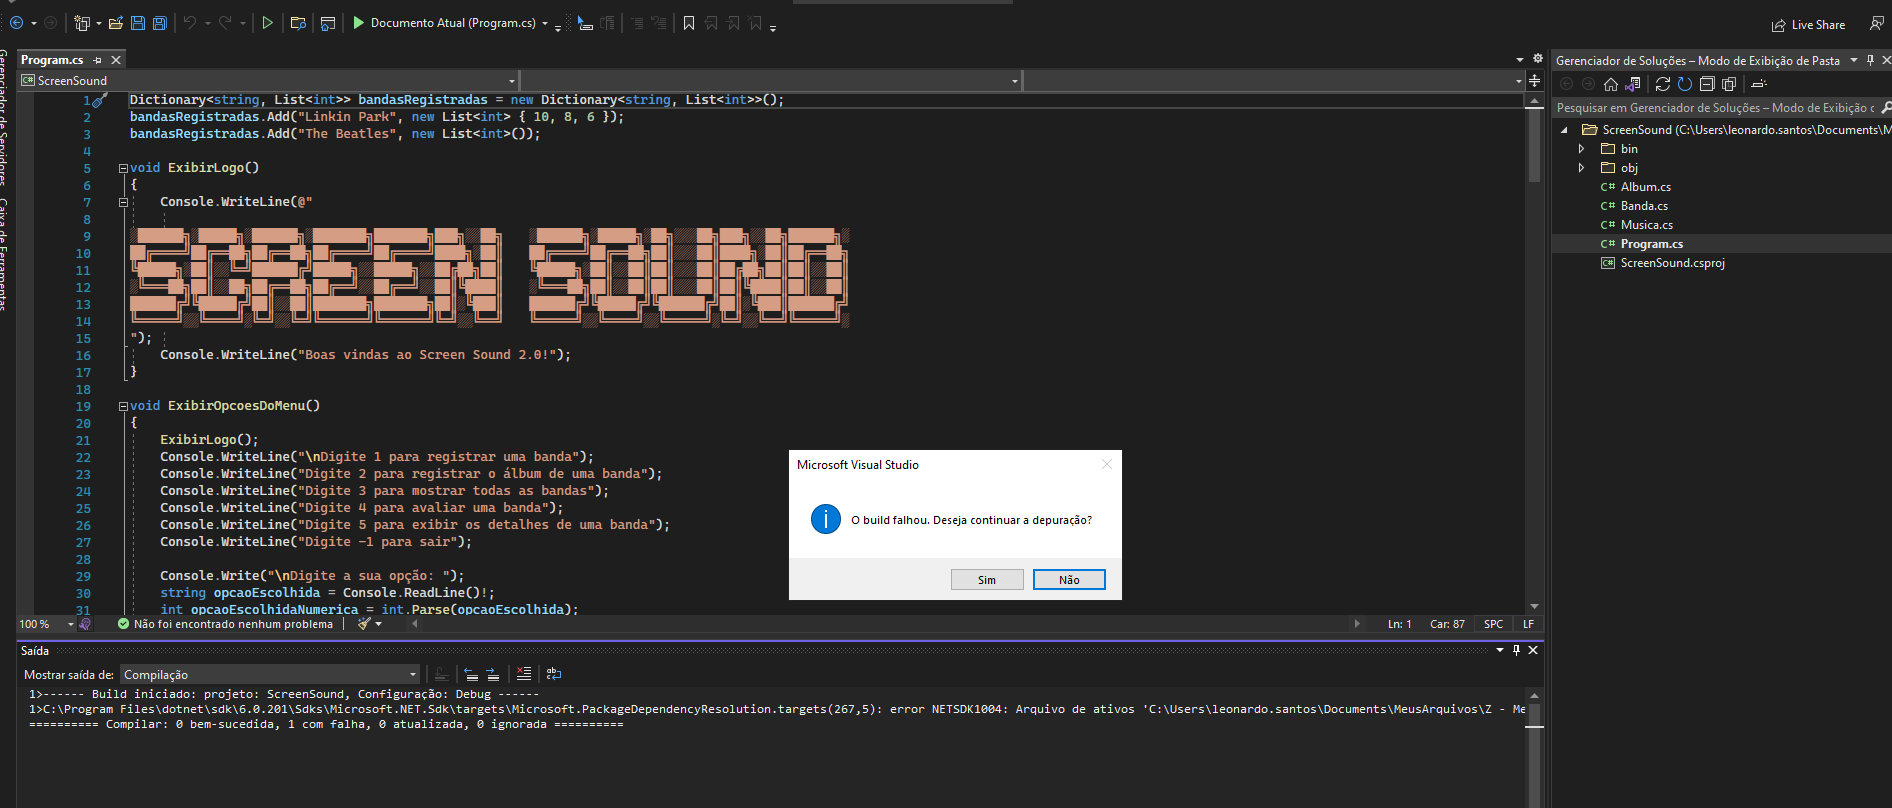Toggle auto-hide pin on the Saída panel
Screen dimensions: 1892x808
[x=1516, y=650]
